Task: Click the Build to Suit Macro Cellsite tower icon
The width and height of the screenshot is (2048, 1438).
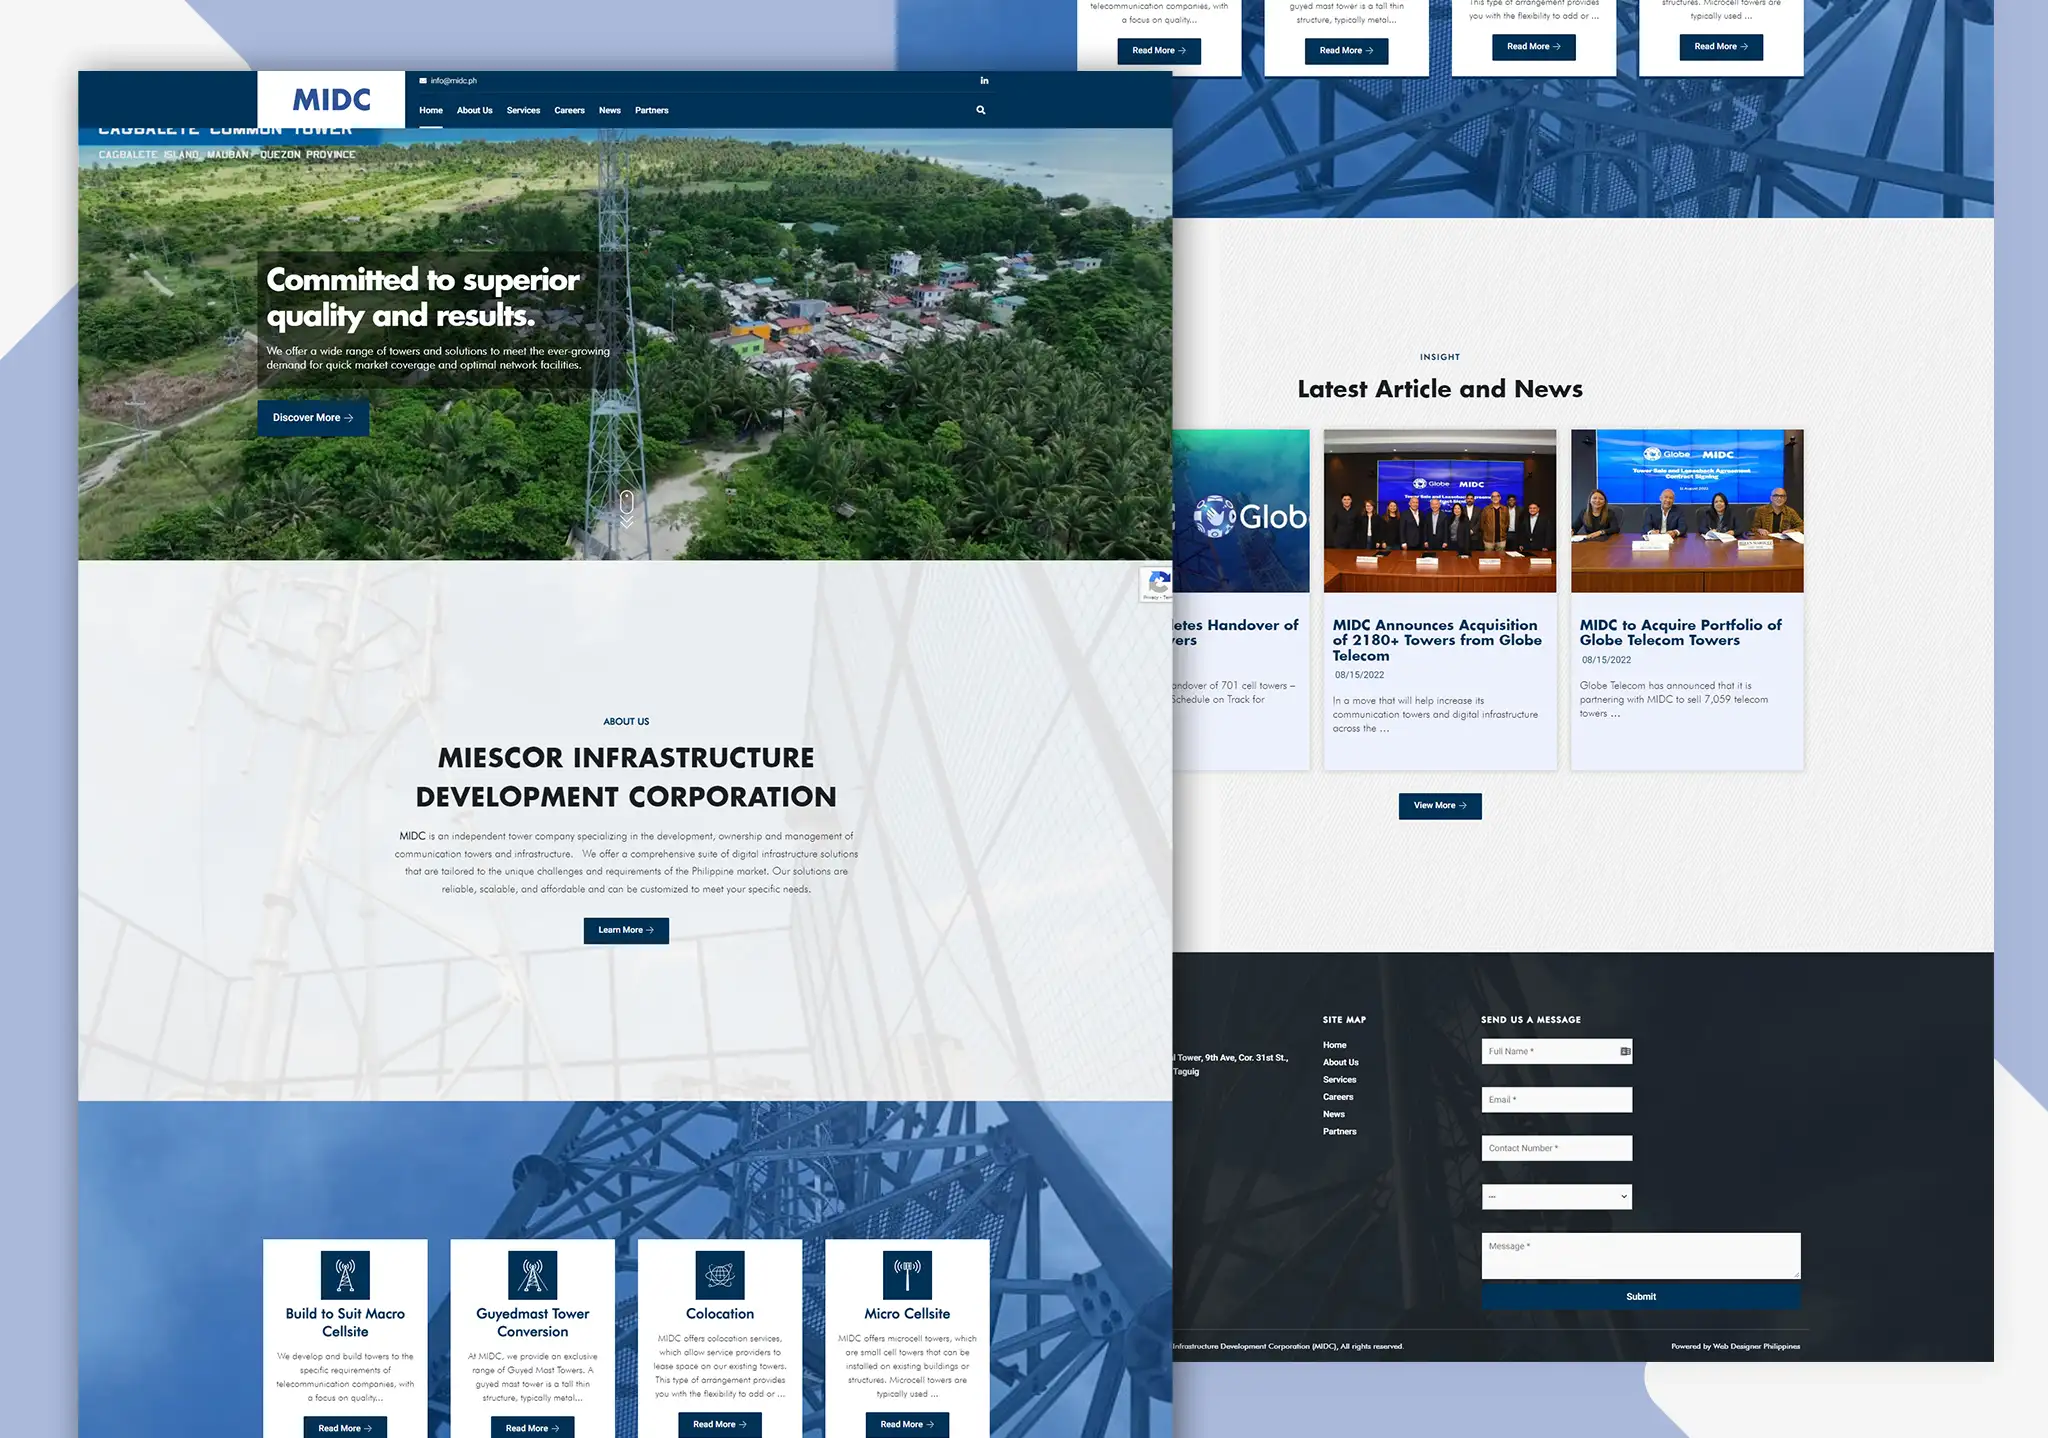Action: tap(345, 1275)
